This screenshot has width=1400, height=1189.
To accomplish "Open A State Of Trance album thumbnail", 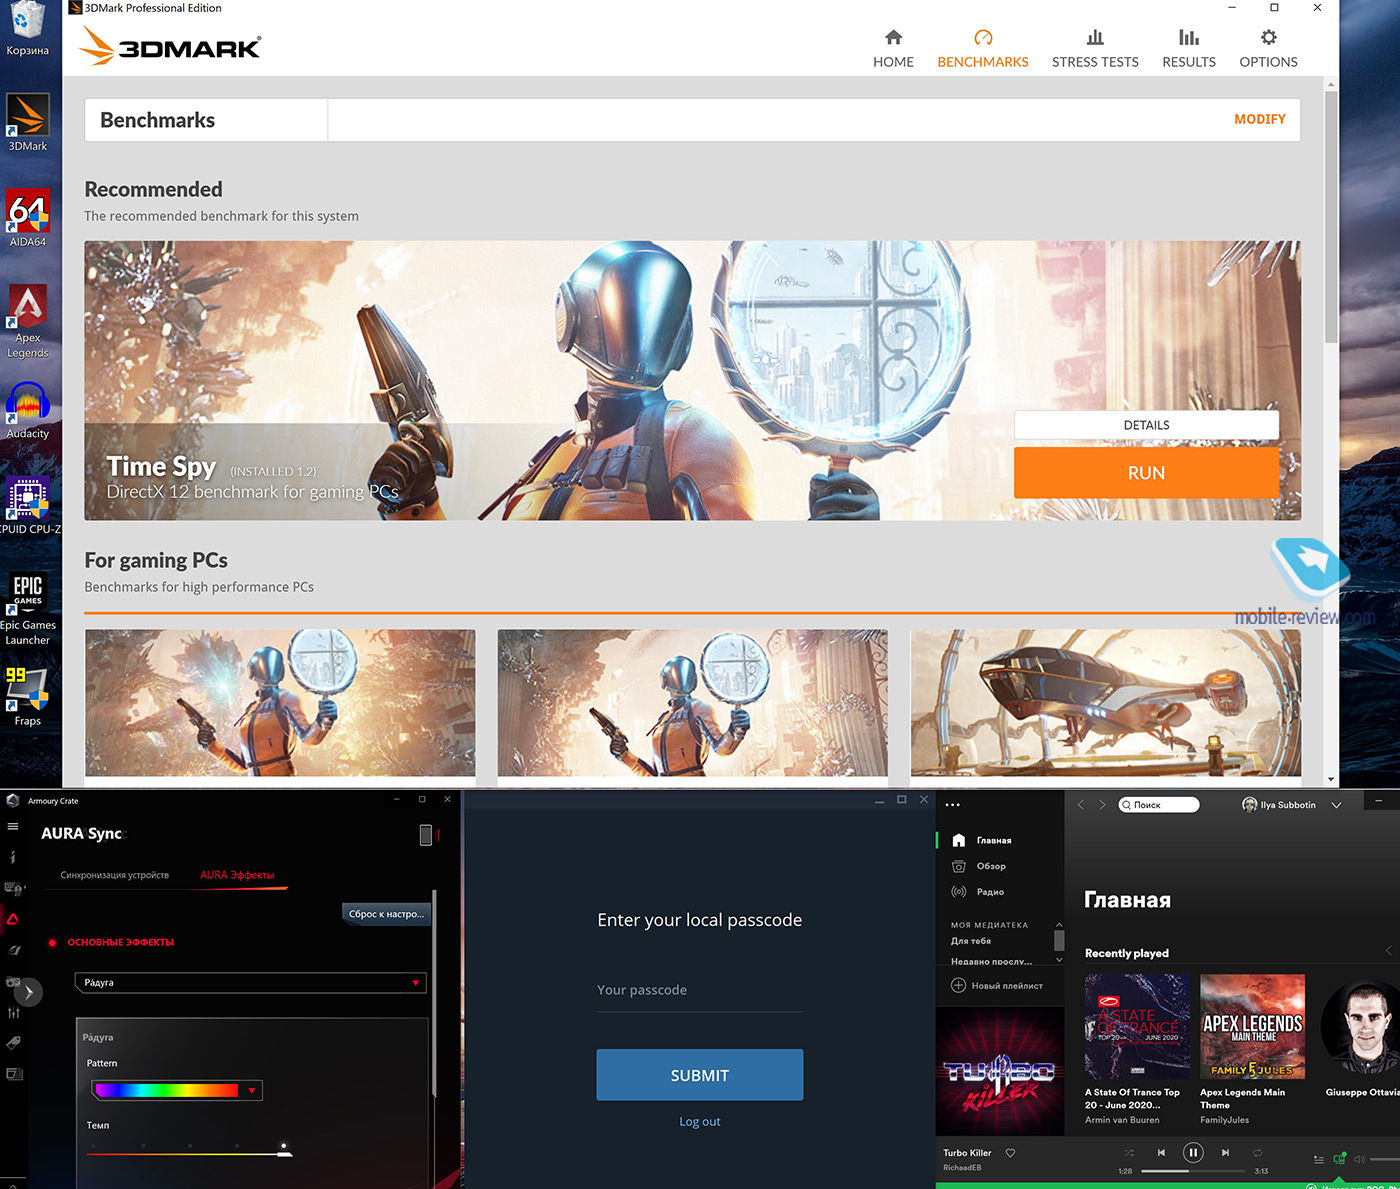I will click(1137, 1026).
